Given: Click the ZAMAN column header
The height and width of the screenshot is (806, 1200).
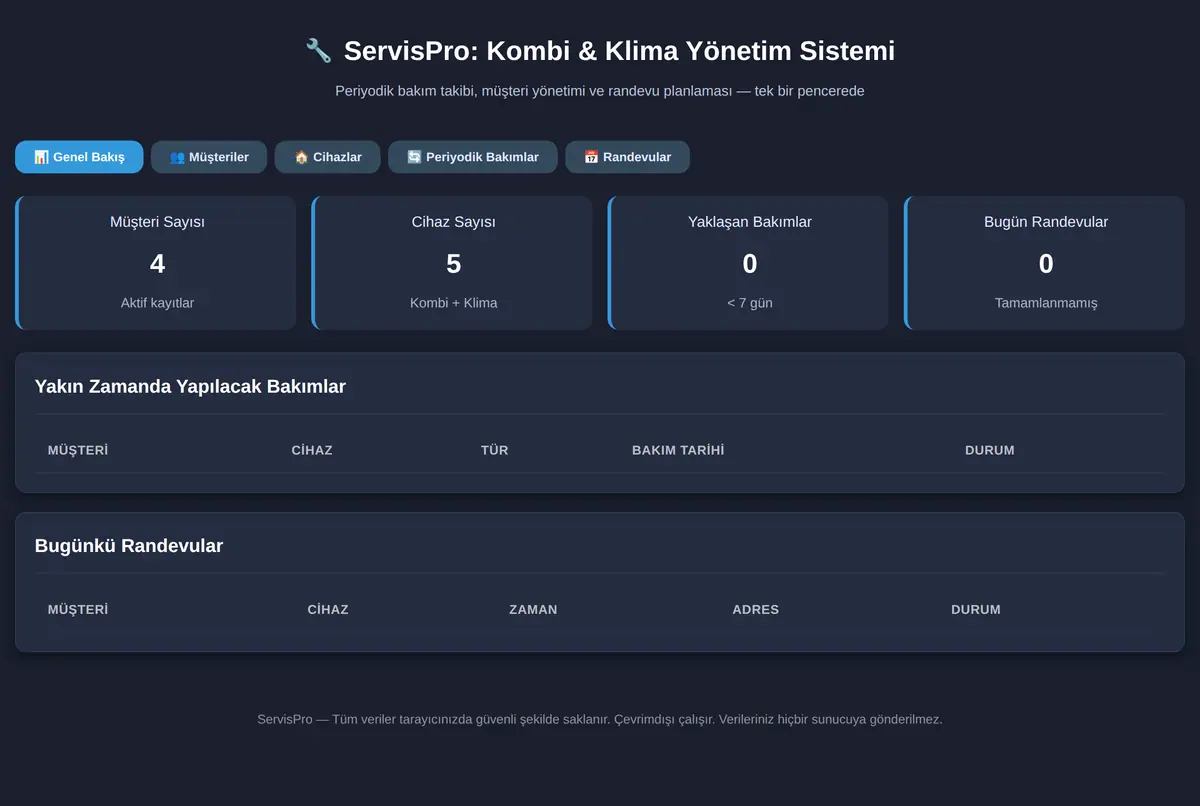Looking at the screenshot, I should (533, 609).
